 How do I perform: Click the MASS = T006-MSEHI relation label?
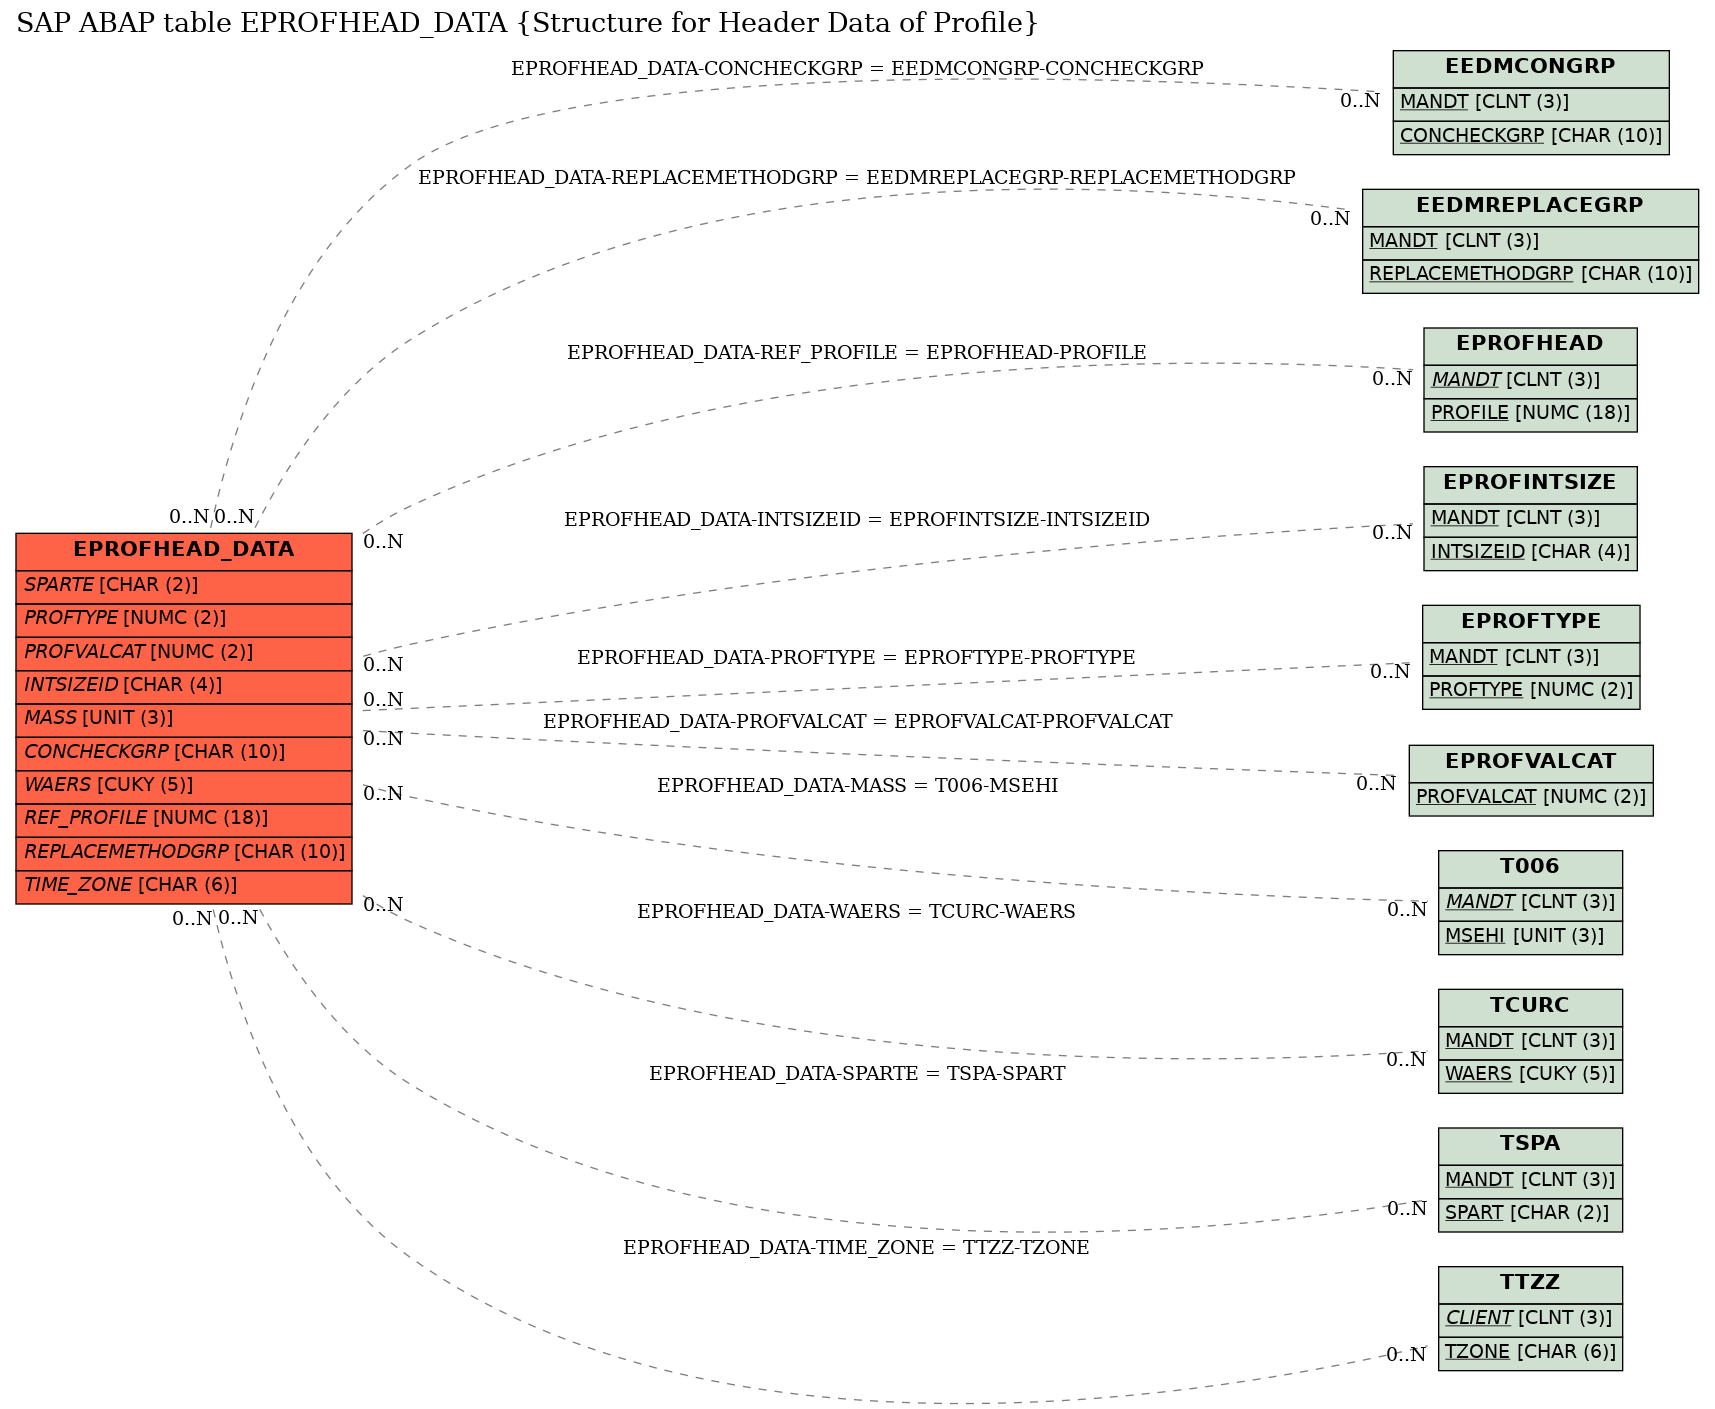pos(857,786)
